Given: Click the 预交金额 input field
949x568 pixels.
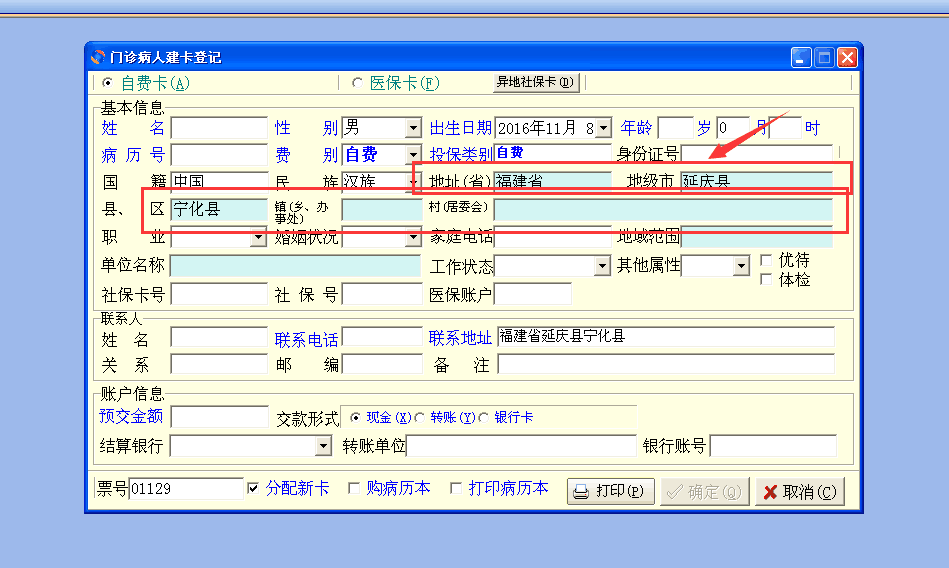Looking at the screenshot, I should pyautogui.click(x=219, y=417).
